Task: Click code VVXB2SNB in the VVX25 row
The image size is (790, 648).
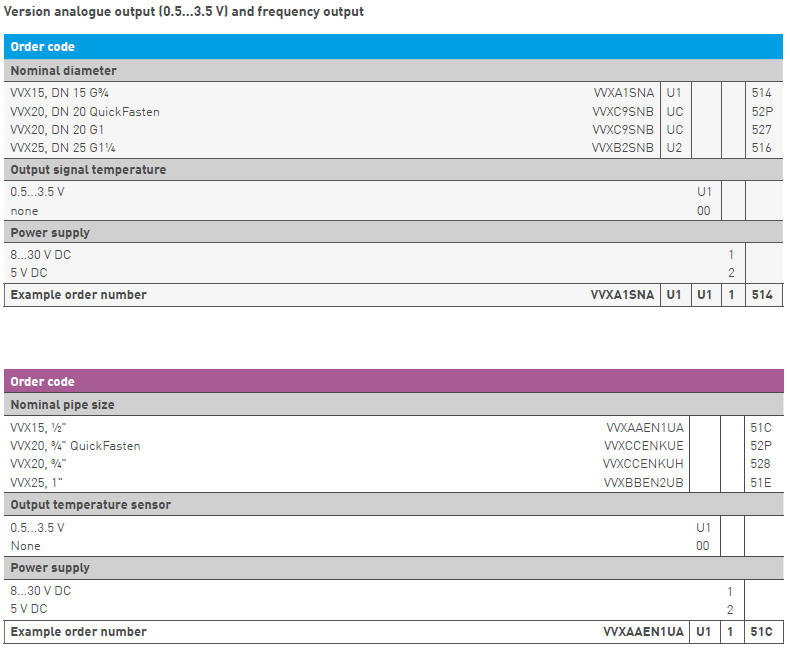Action: [623, 148]
